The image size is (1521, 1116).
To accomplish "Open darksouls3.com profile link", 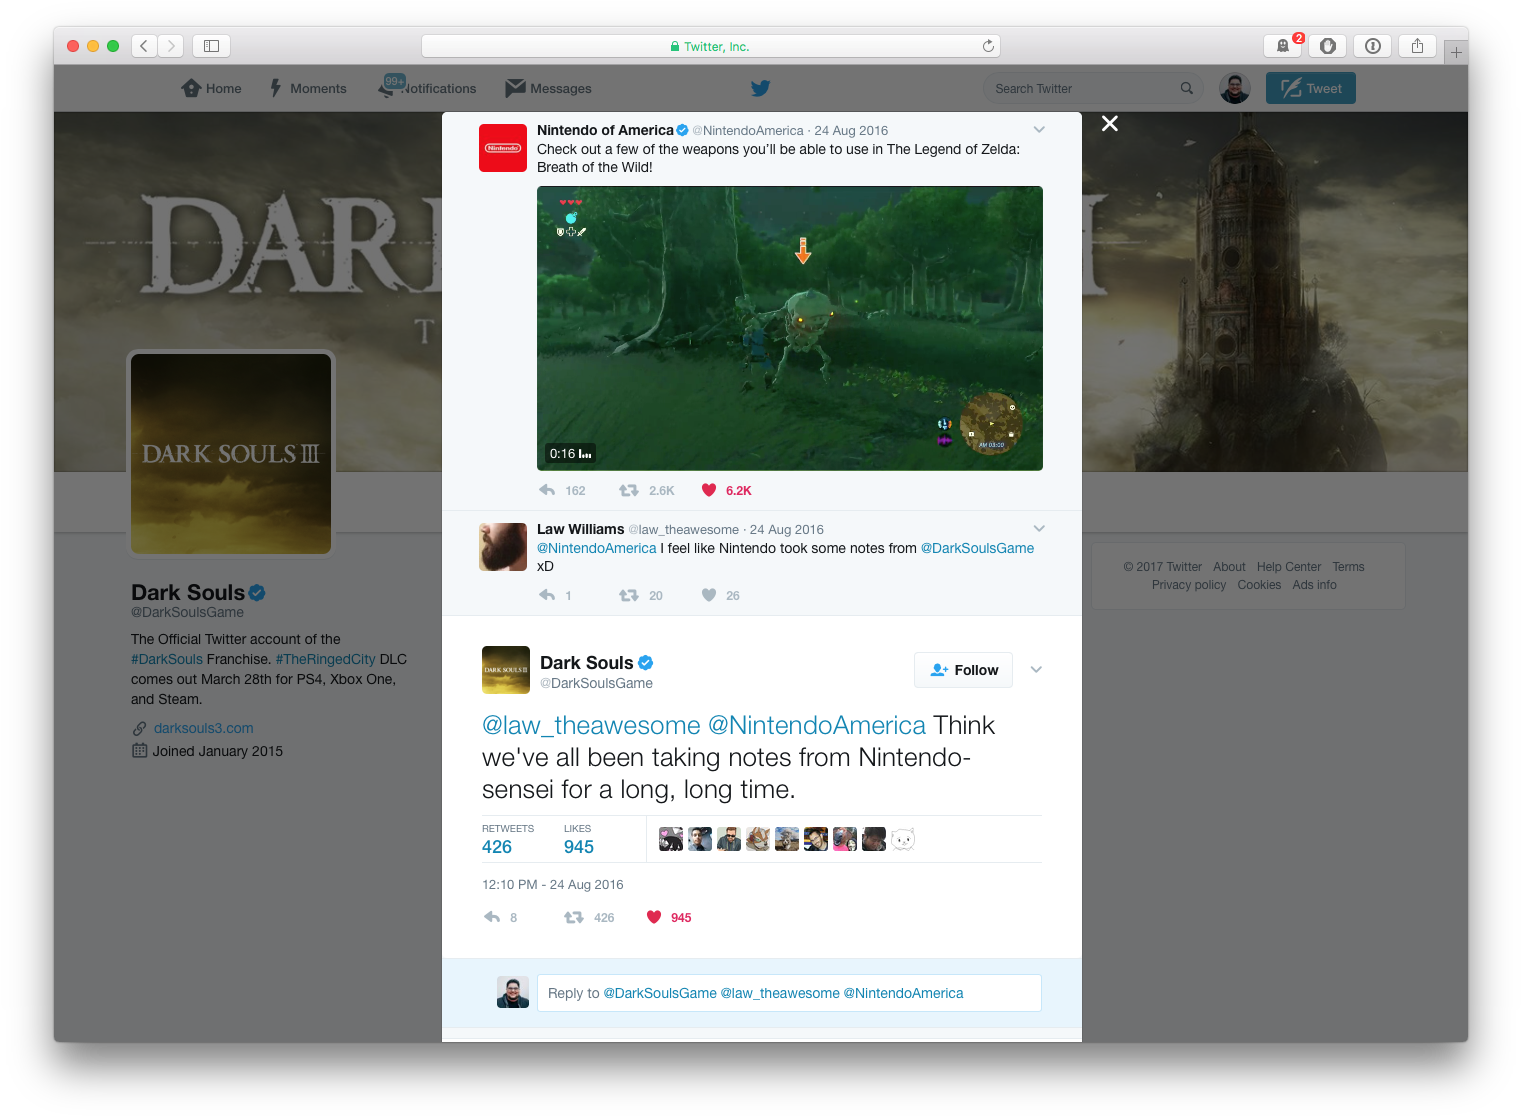I will pos(203,728).
